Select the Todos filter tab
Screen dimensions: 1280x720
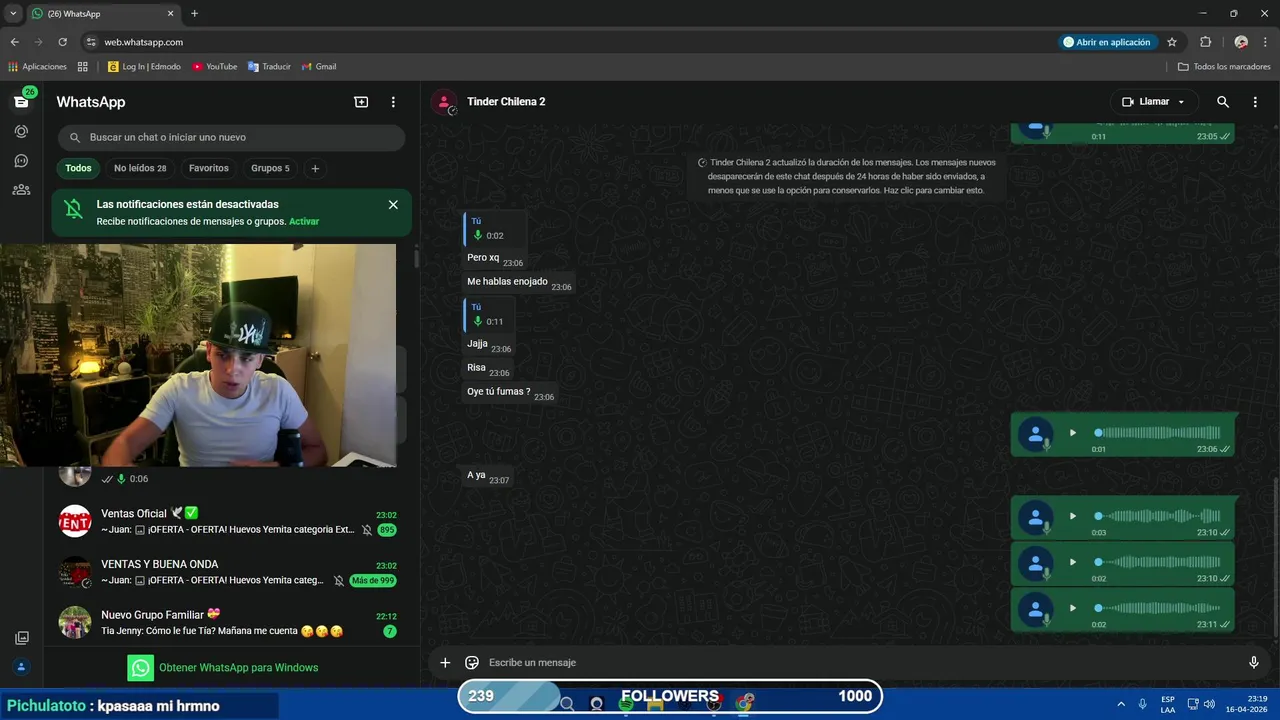click(78, 168)
